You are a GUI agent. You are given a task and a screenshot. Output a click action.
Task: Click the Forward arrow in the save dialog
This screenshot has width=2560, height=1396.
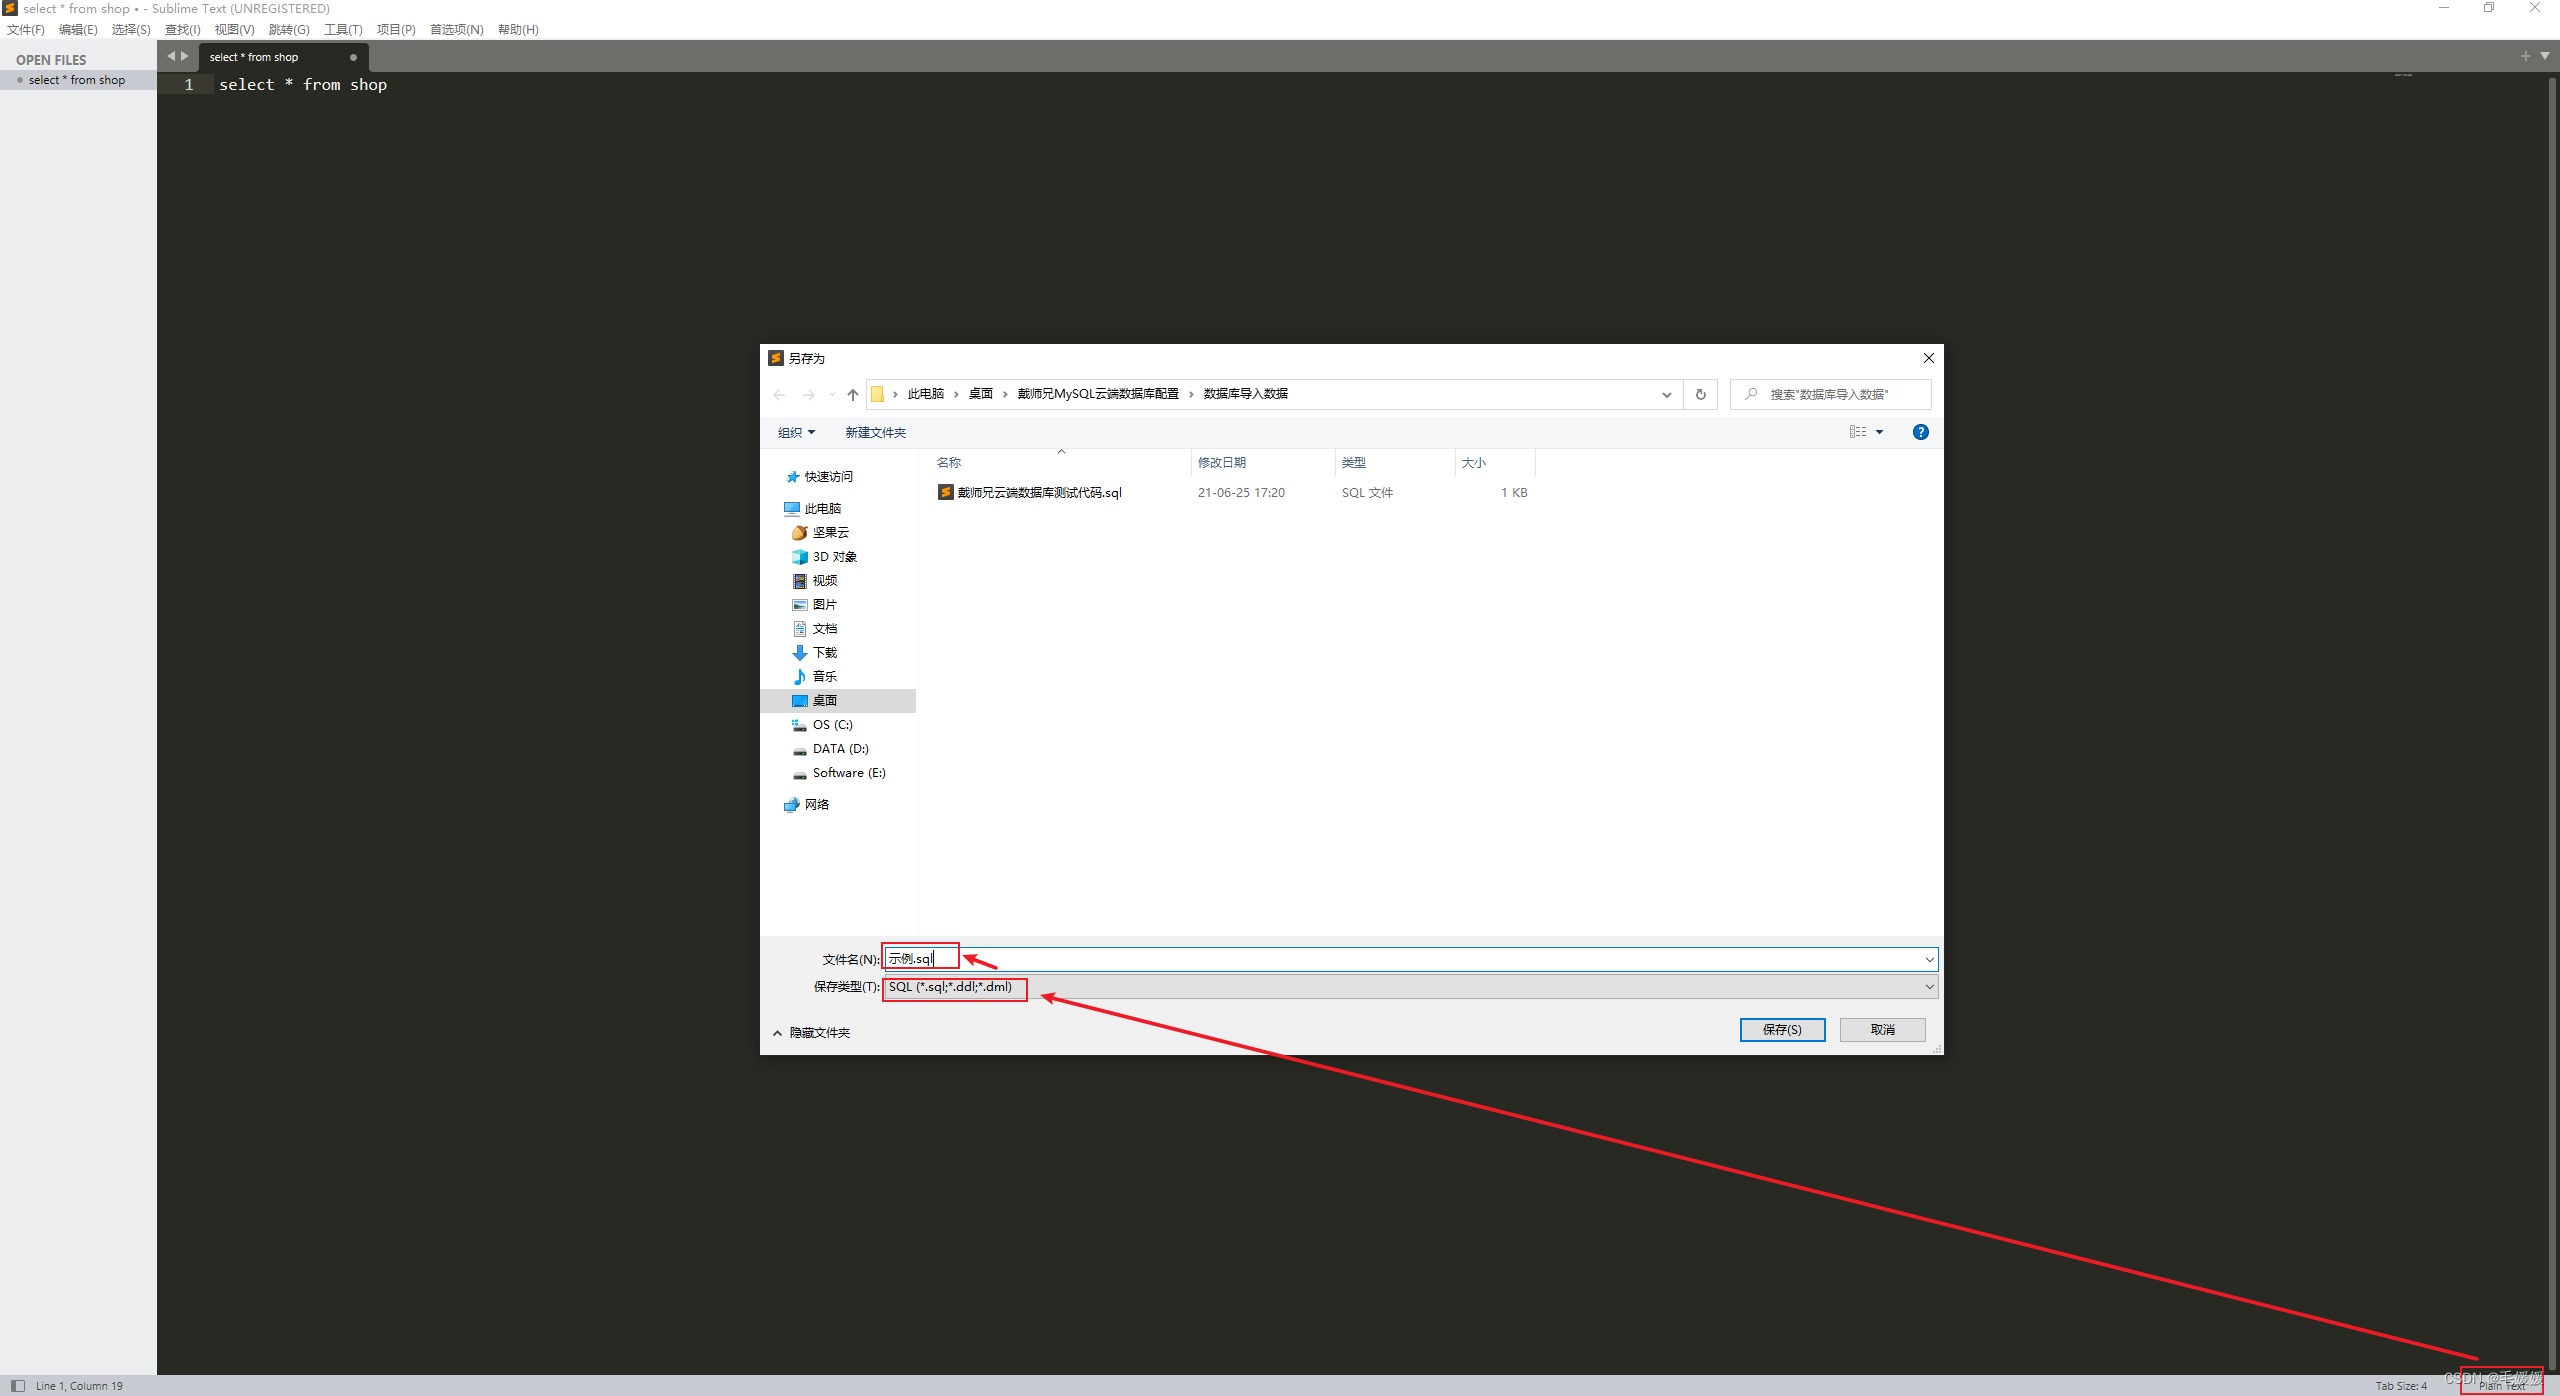point(809,395)
